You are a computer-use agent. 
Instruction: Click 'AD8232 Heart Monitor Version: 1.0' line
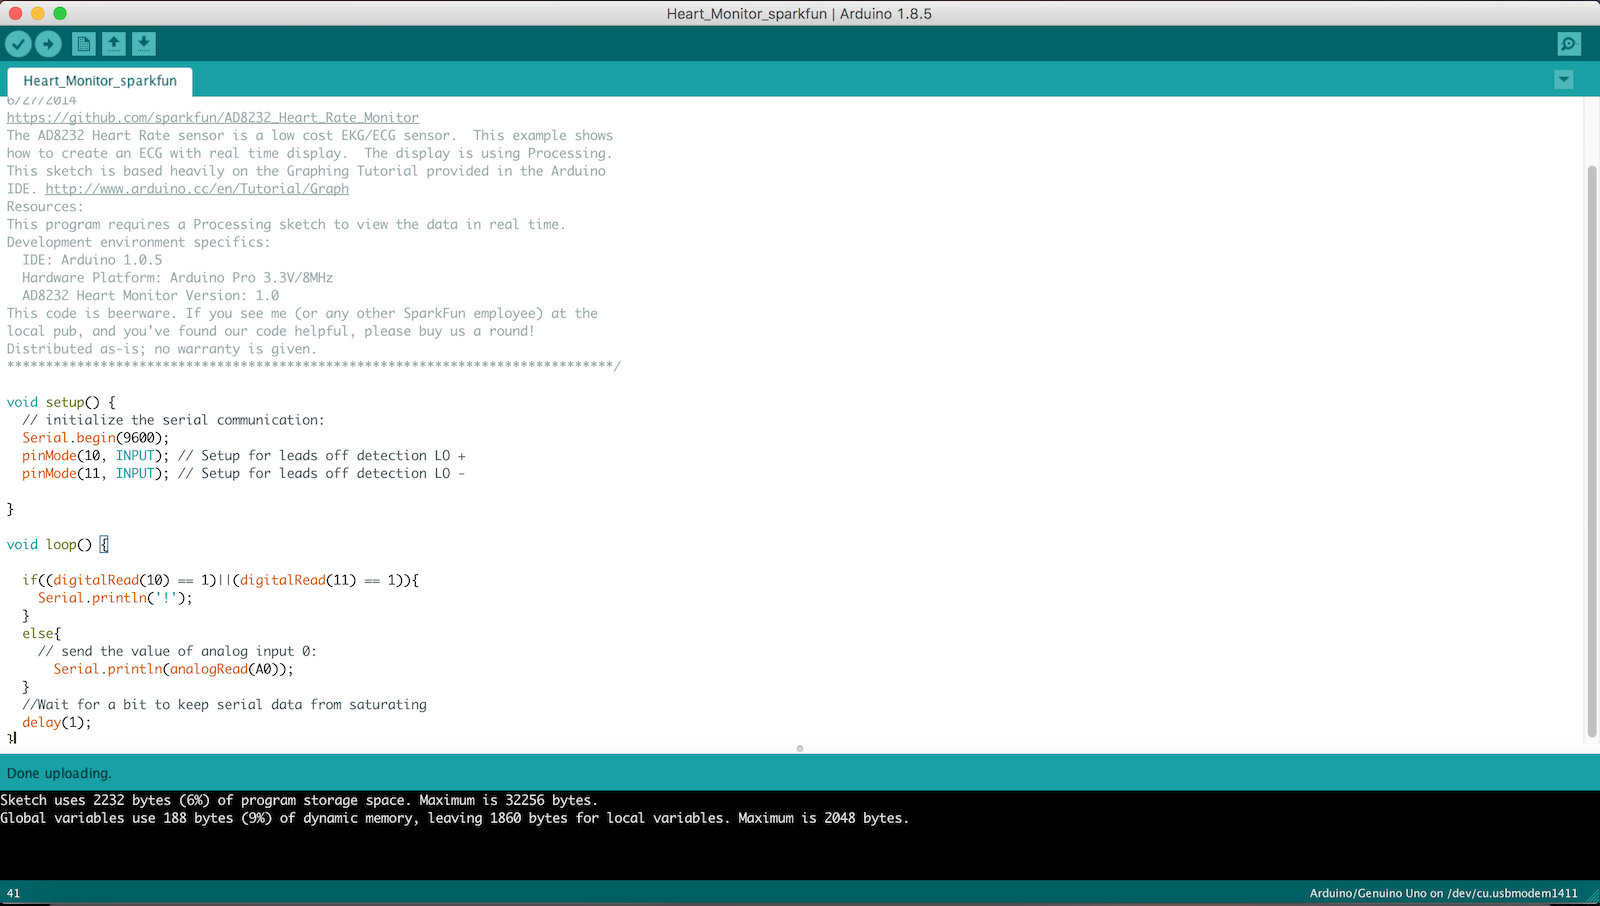click(151, 296)
